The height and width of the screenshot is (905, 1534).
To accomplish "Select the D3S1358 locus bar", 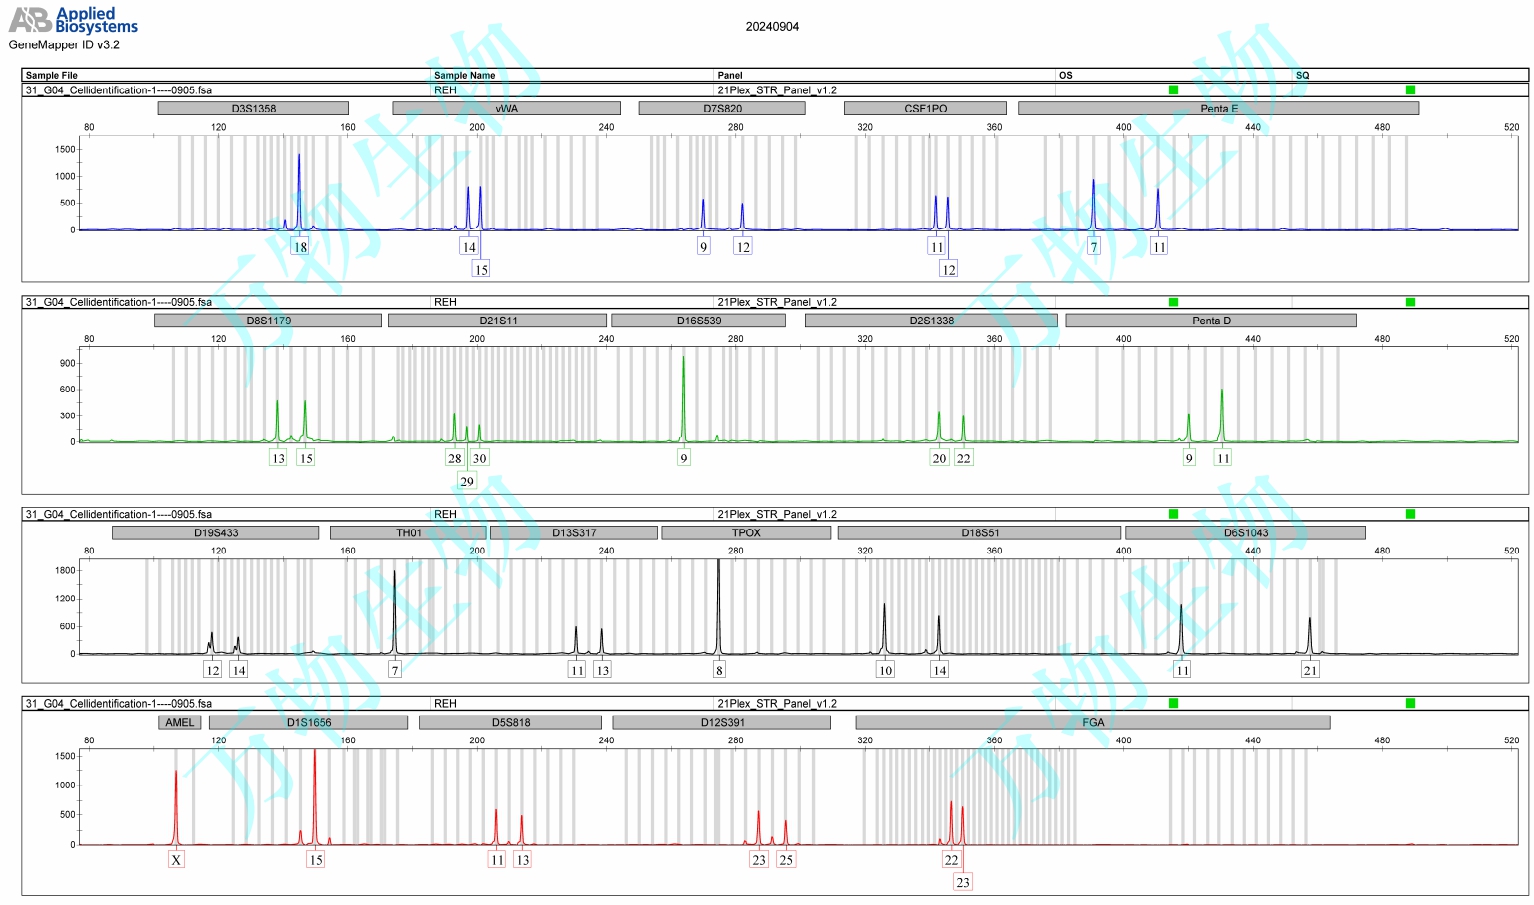I will (x=253, y=108).
